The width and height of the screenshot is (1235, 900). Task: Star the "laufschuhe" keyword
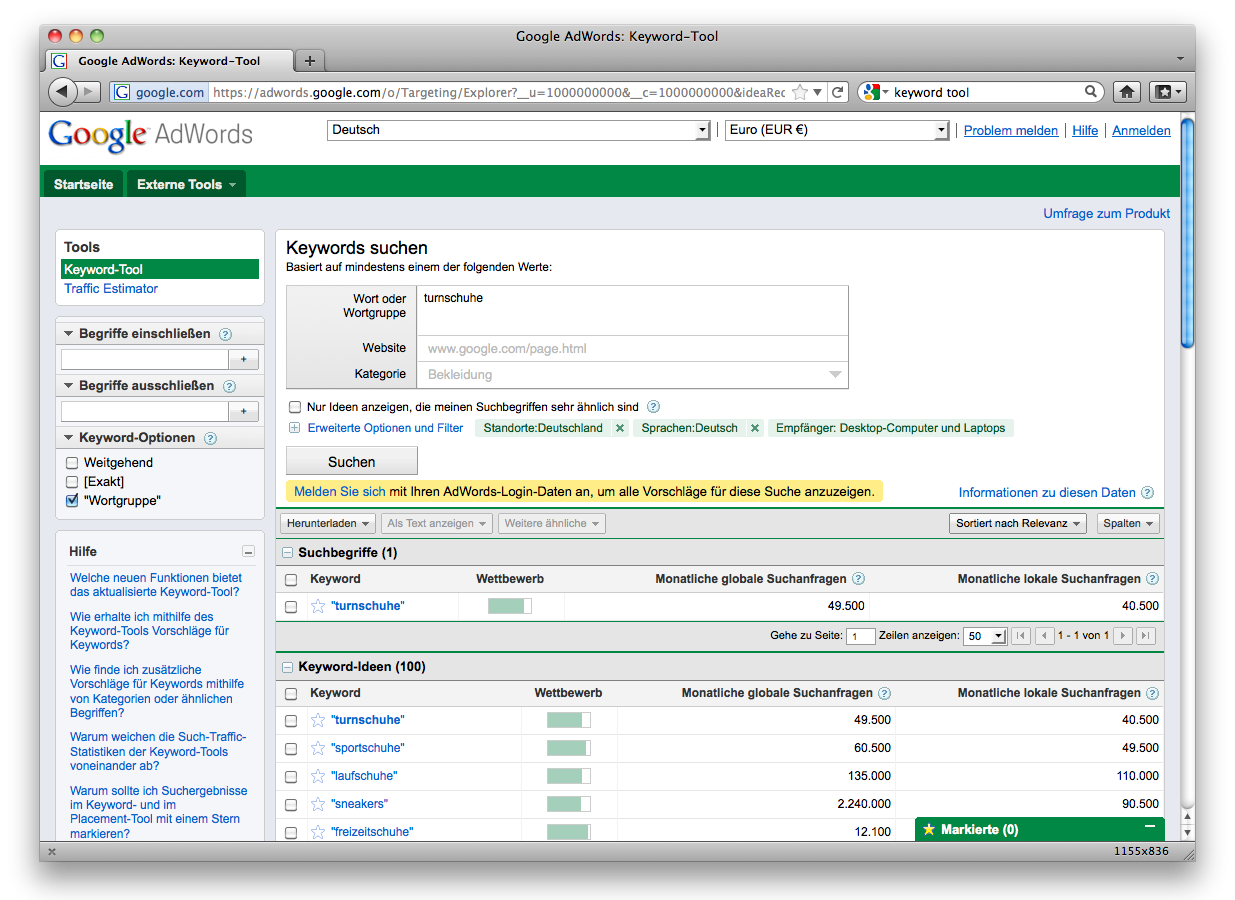point(318,776)
